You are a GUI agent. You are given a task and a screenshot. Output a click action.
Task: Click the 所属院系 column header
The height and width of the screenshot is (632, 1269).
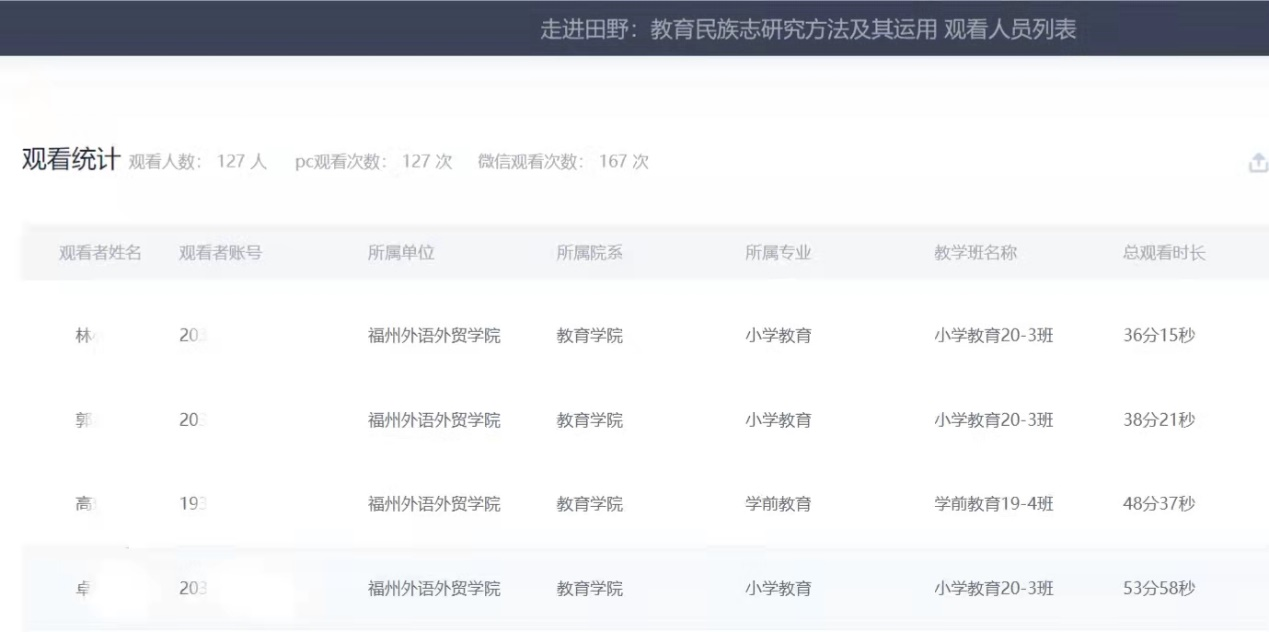[589, 253]
